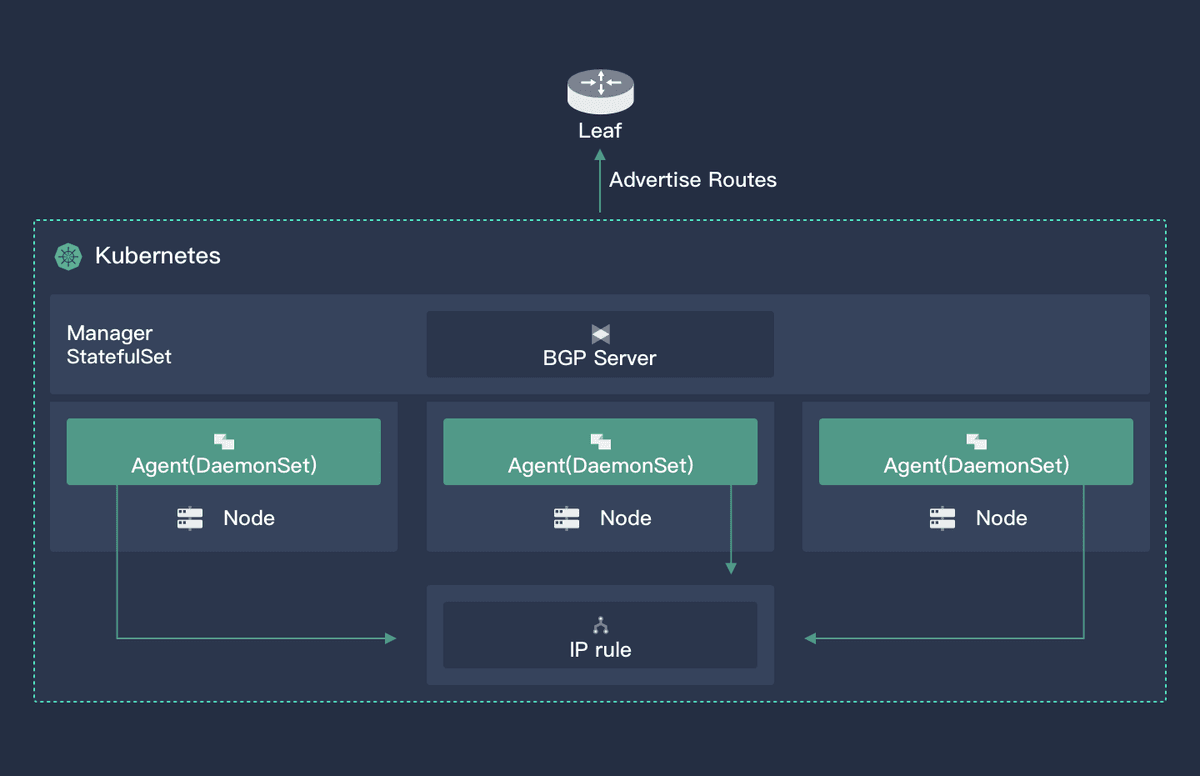The image size is (1200, 776).
Task: Click the IP rule box label
Action: [600, 650]
